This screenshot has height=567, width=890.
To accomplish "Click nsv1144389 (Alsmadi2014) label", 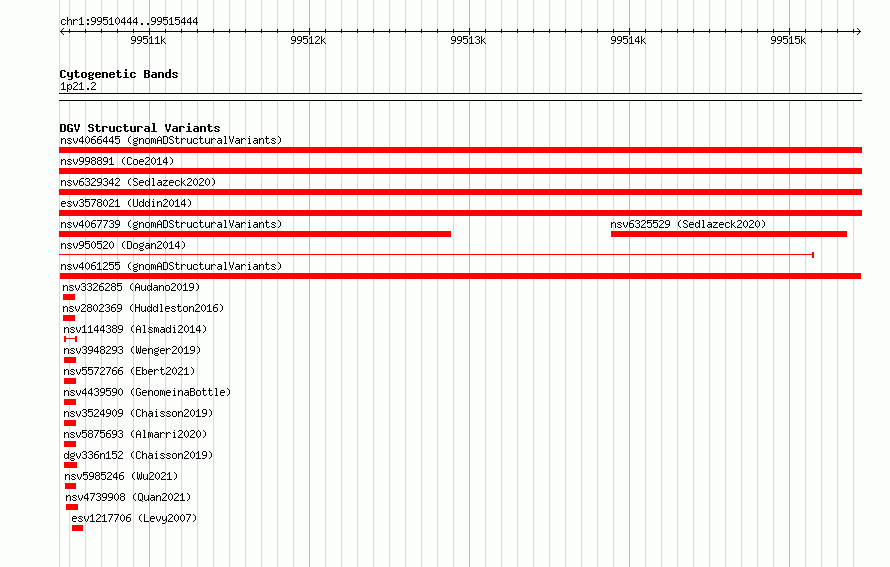I will (x=135, y=329).
